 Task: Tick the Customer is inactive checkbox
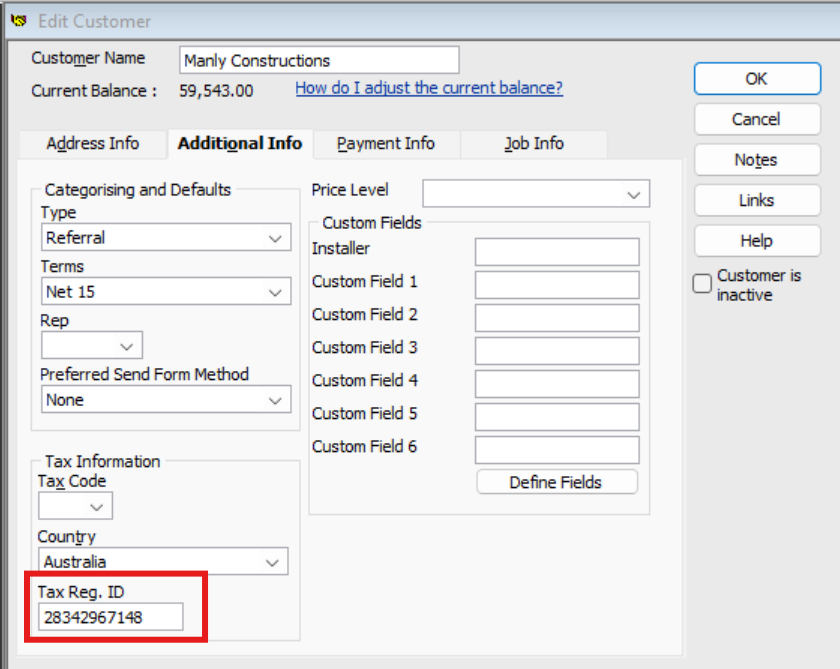pos(702,283)
